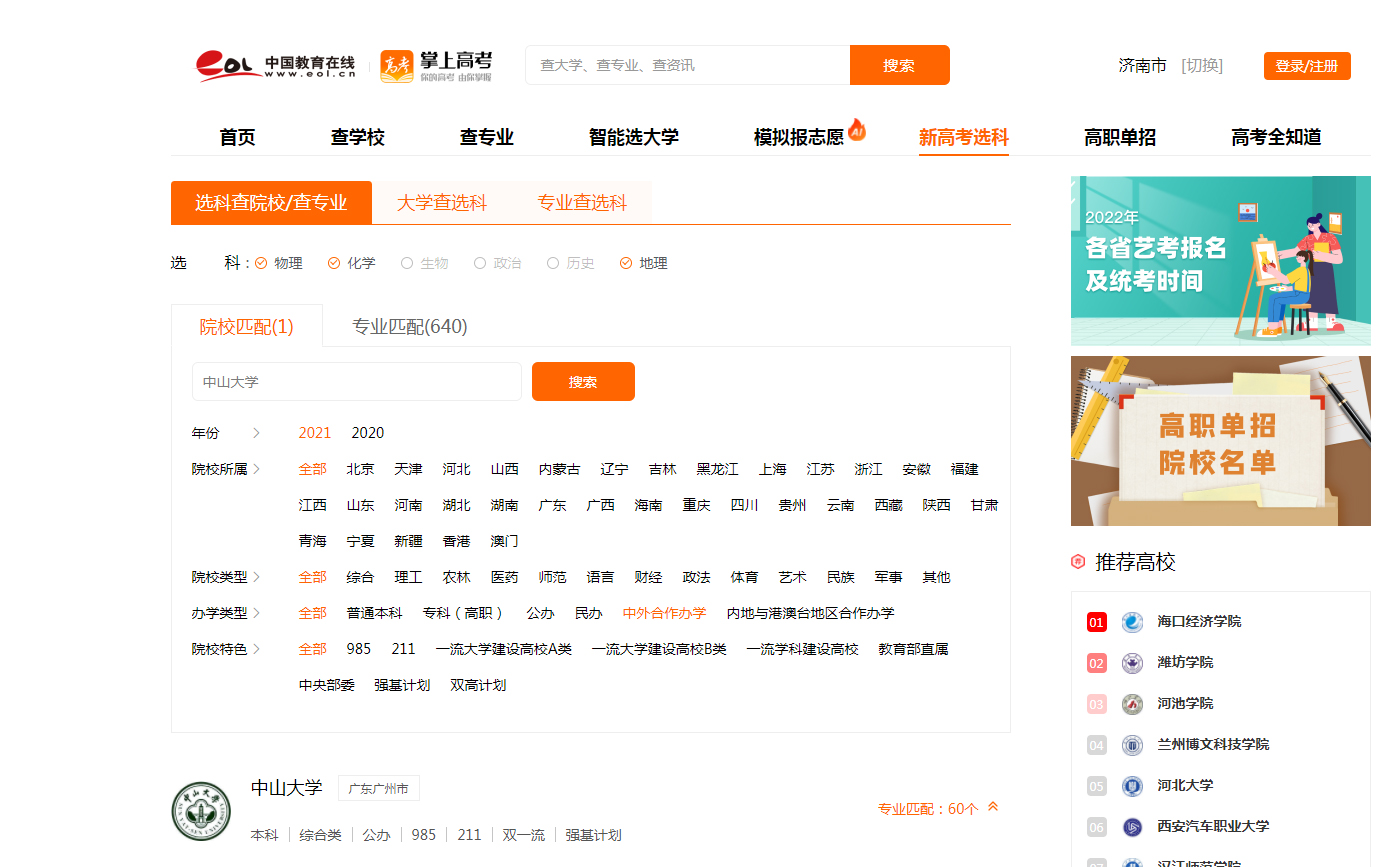
Task: Switch to the 大学查选科 tab
Action: [x=441, y=201]
